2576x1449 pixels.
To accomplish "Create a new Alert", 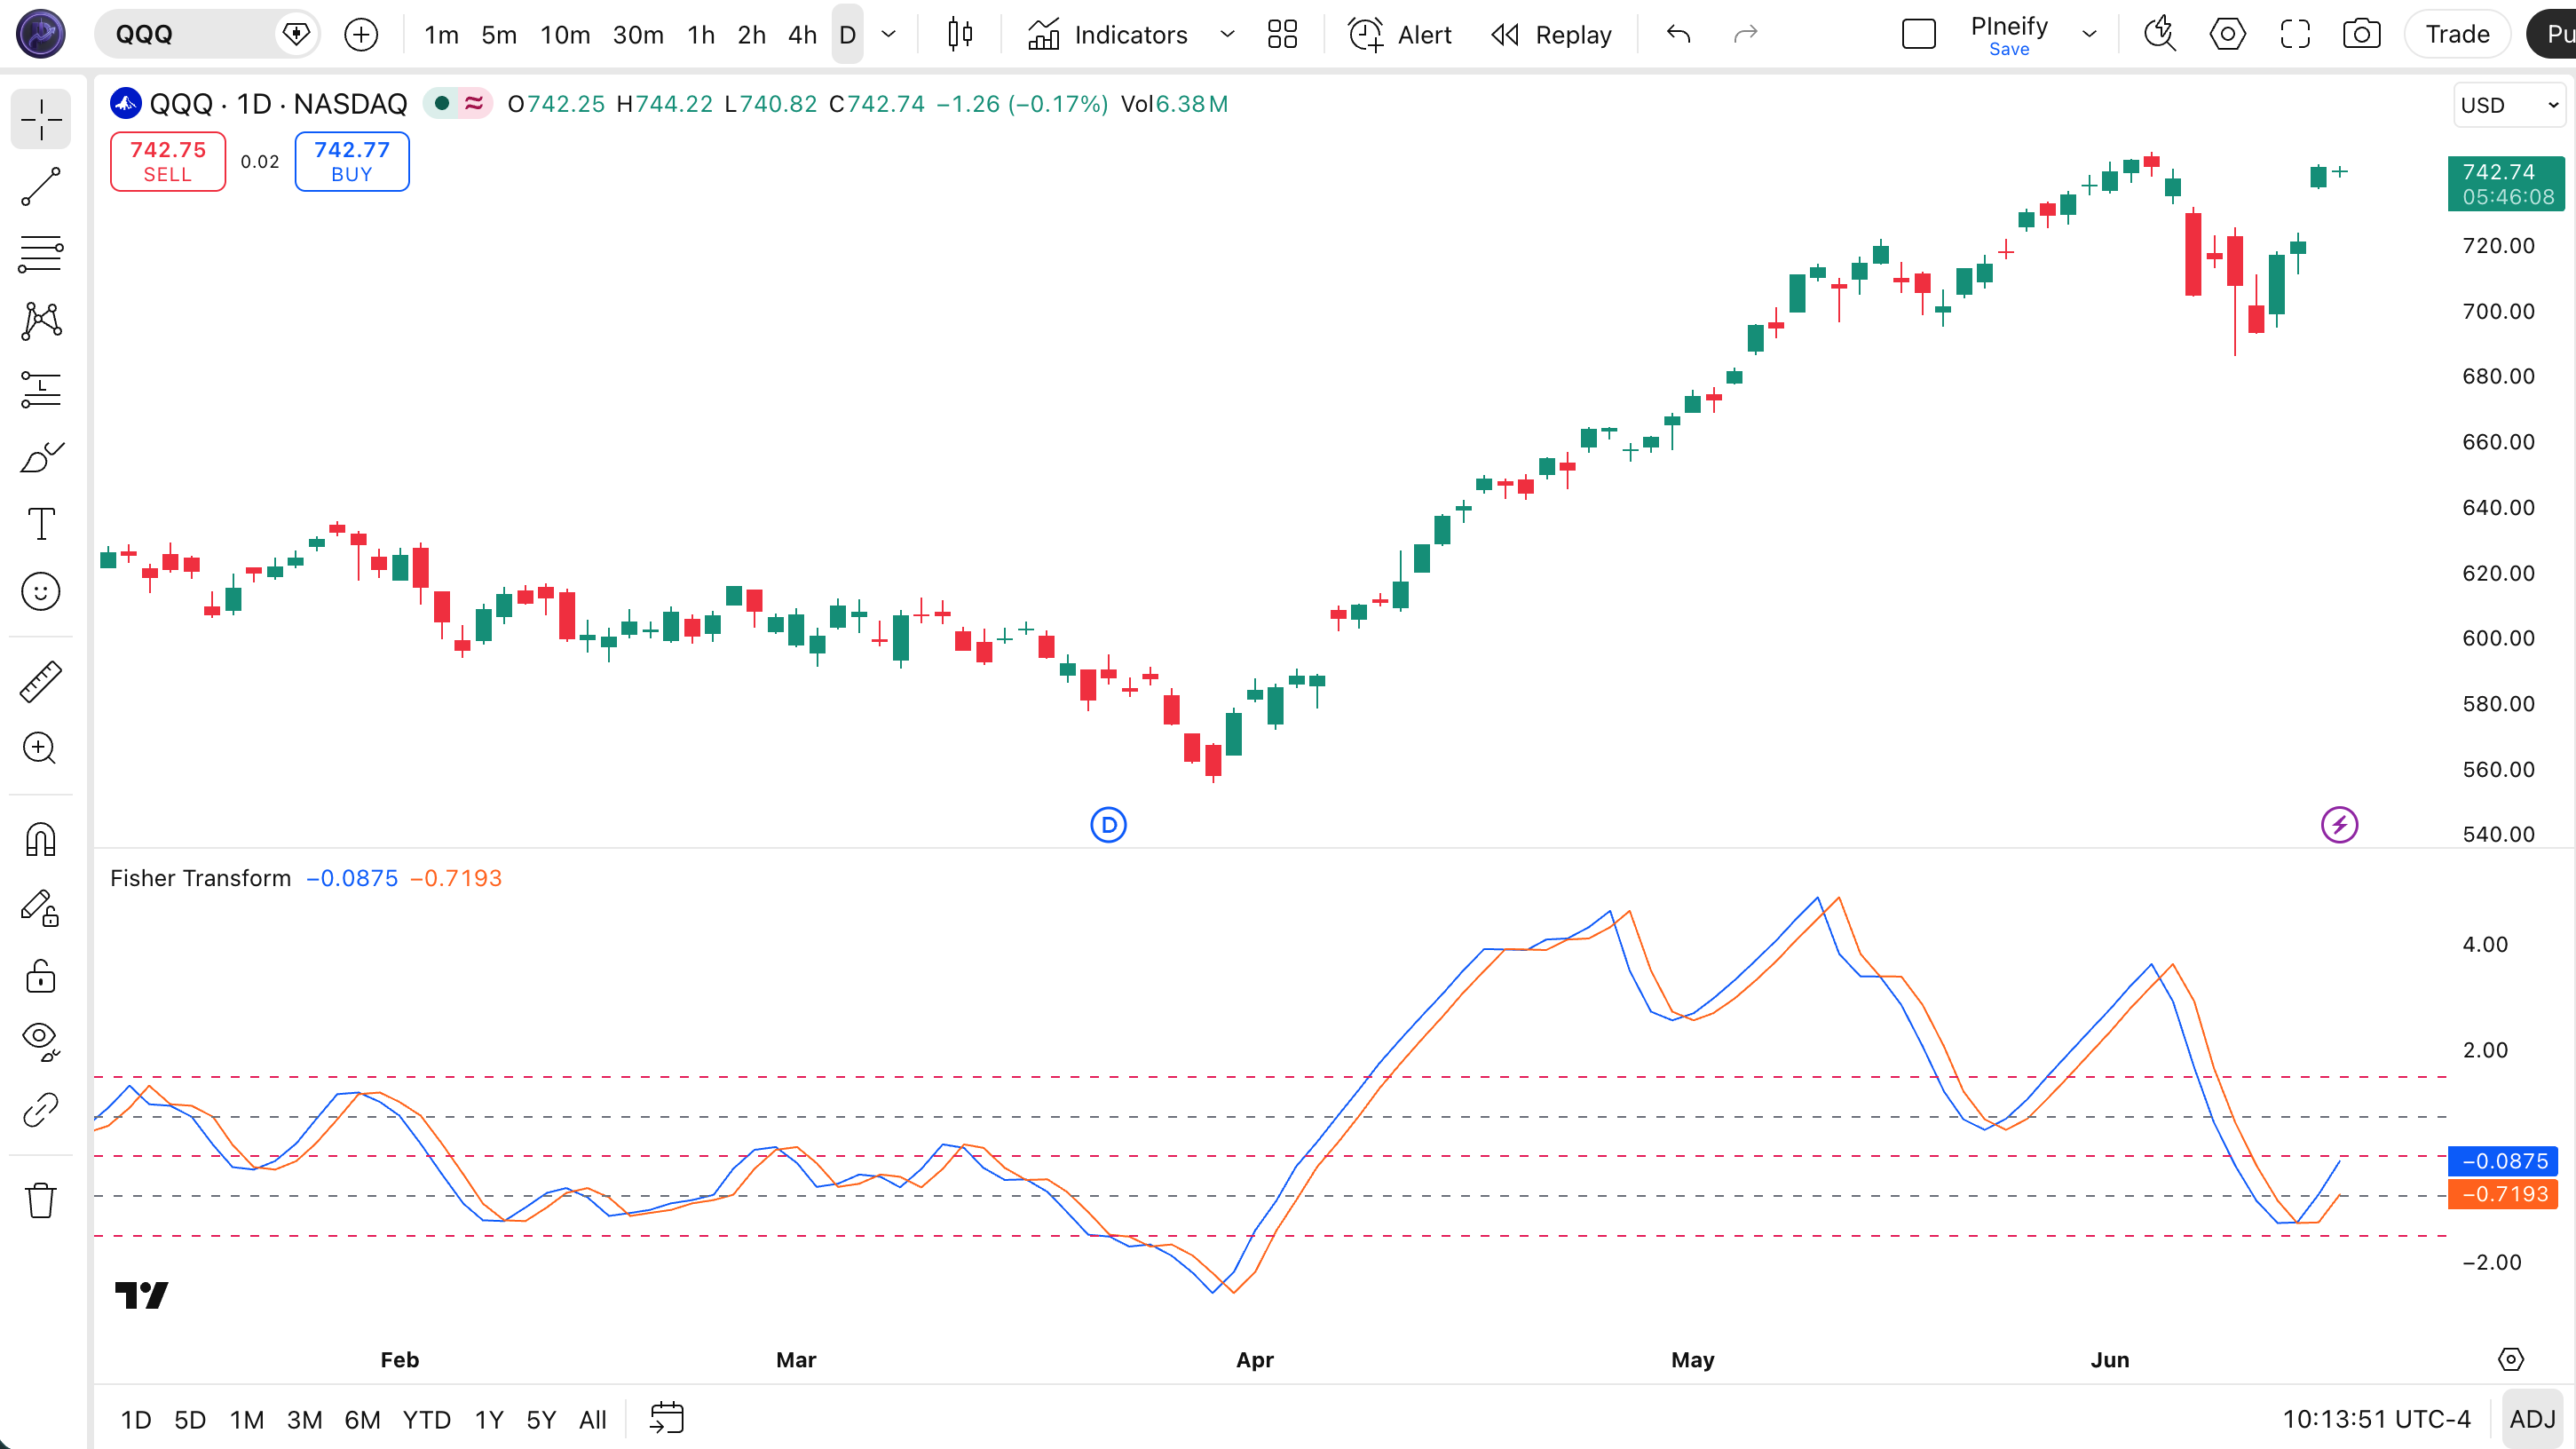I will click(x=1400, y=35).
